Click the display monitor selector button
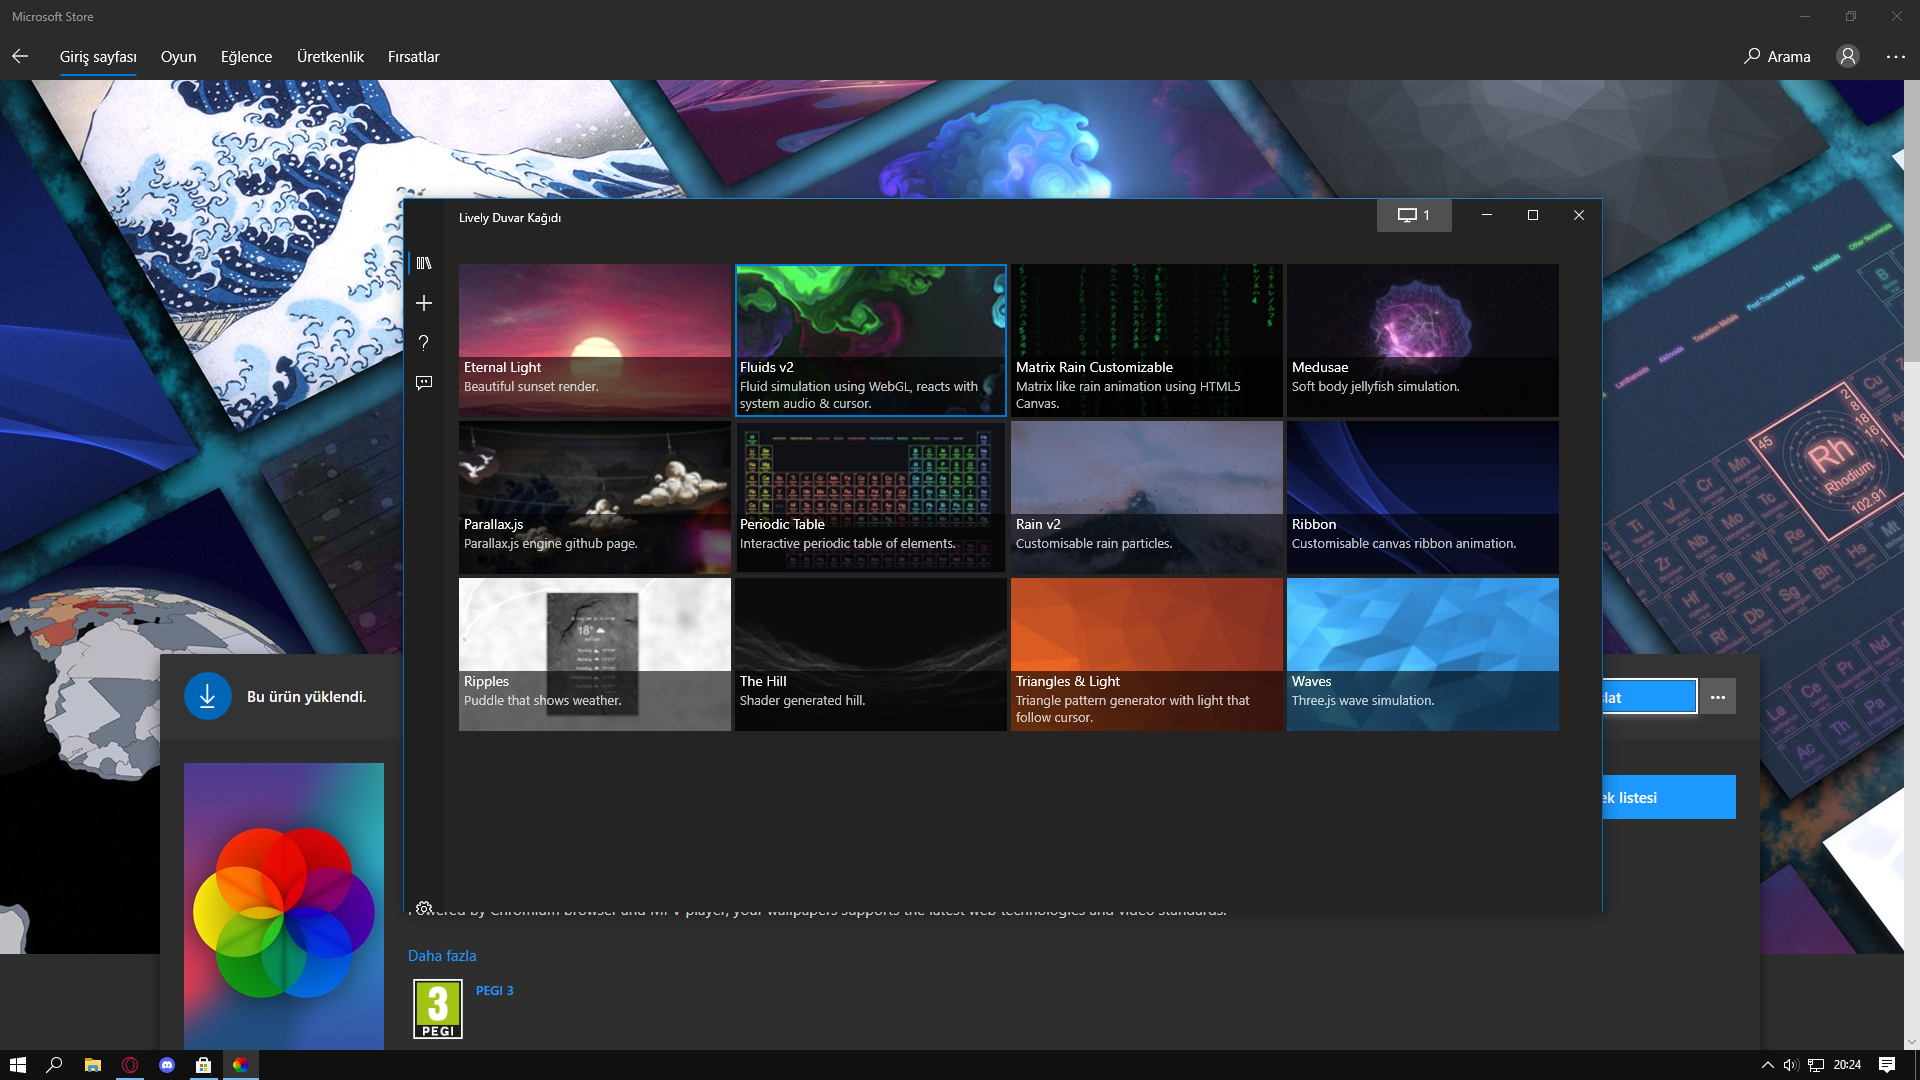 point(1414,215)
